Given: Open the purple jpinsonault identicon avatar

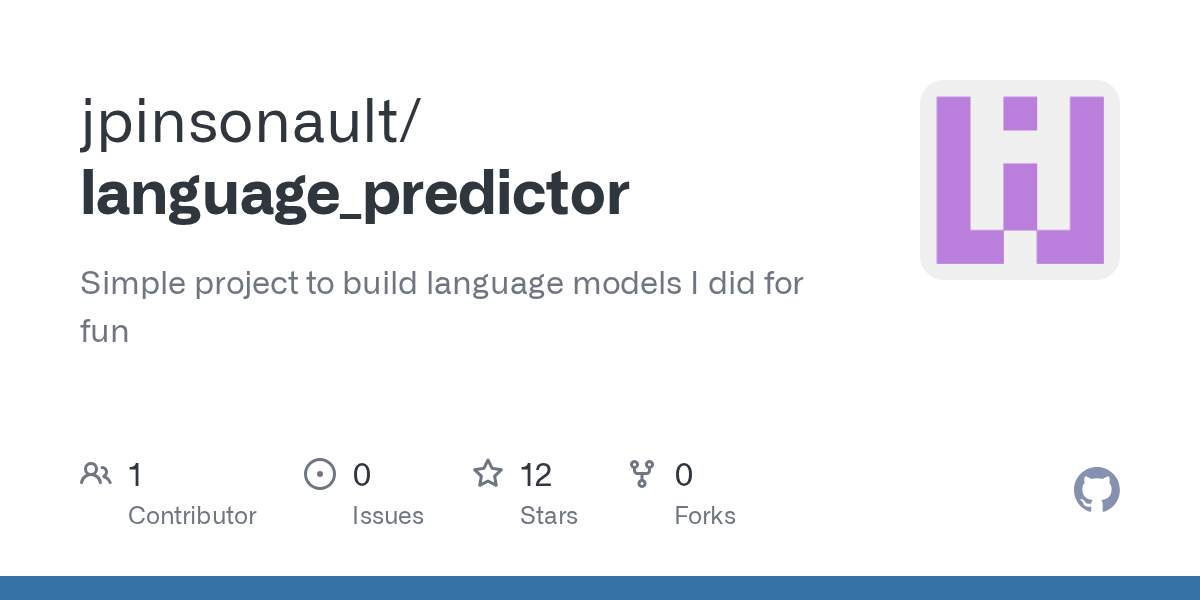Looking at the screenshot, I should click(1020, 180).
